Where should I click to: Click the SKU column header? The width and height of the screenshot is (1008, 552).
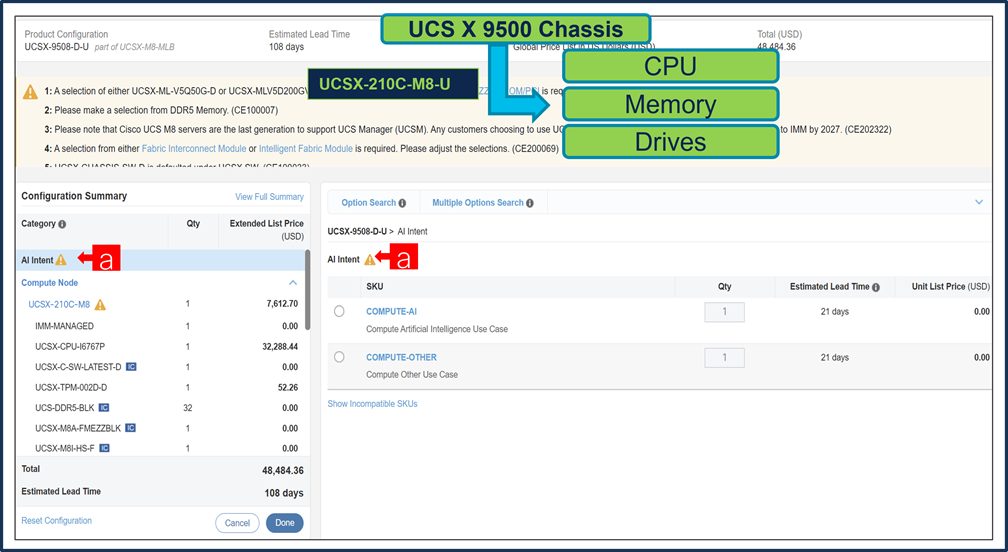point(375,287)
